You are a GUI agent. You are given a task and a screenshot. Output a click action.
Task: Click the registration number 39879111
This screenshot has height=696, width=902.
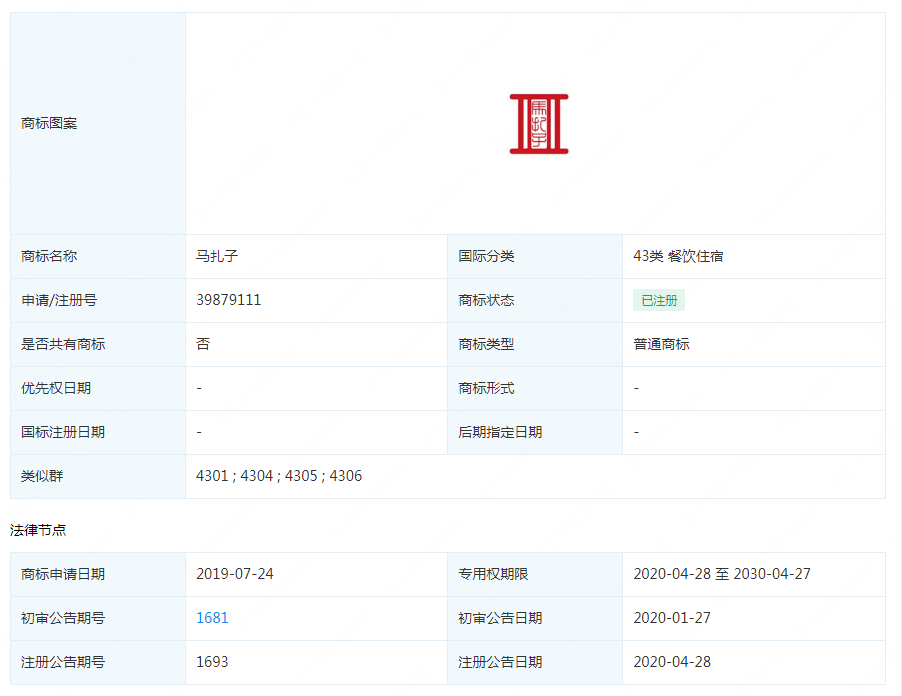[229, 300]
